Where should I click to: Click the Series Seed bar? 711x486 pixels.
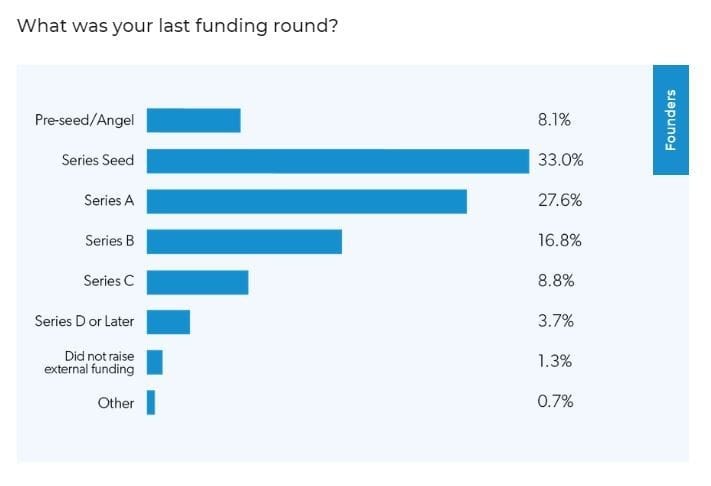(x=338, y=160)
